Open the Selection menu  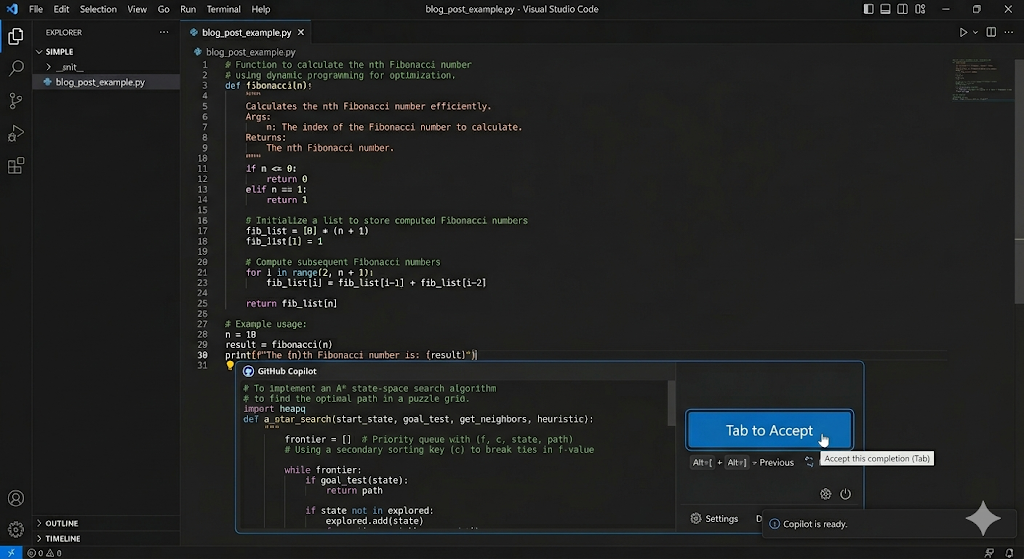[x=98, y=9]
